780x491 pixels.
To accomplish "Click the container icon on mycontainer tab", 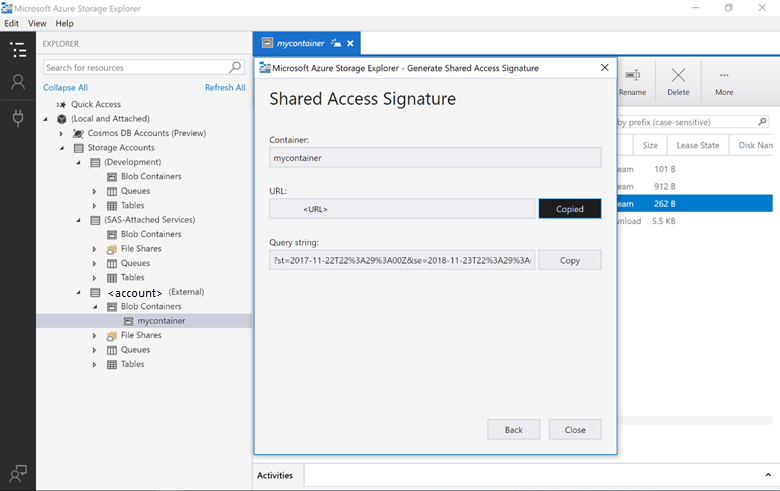I will coord(268,43).
